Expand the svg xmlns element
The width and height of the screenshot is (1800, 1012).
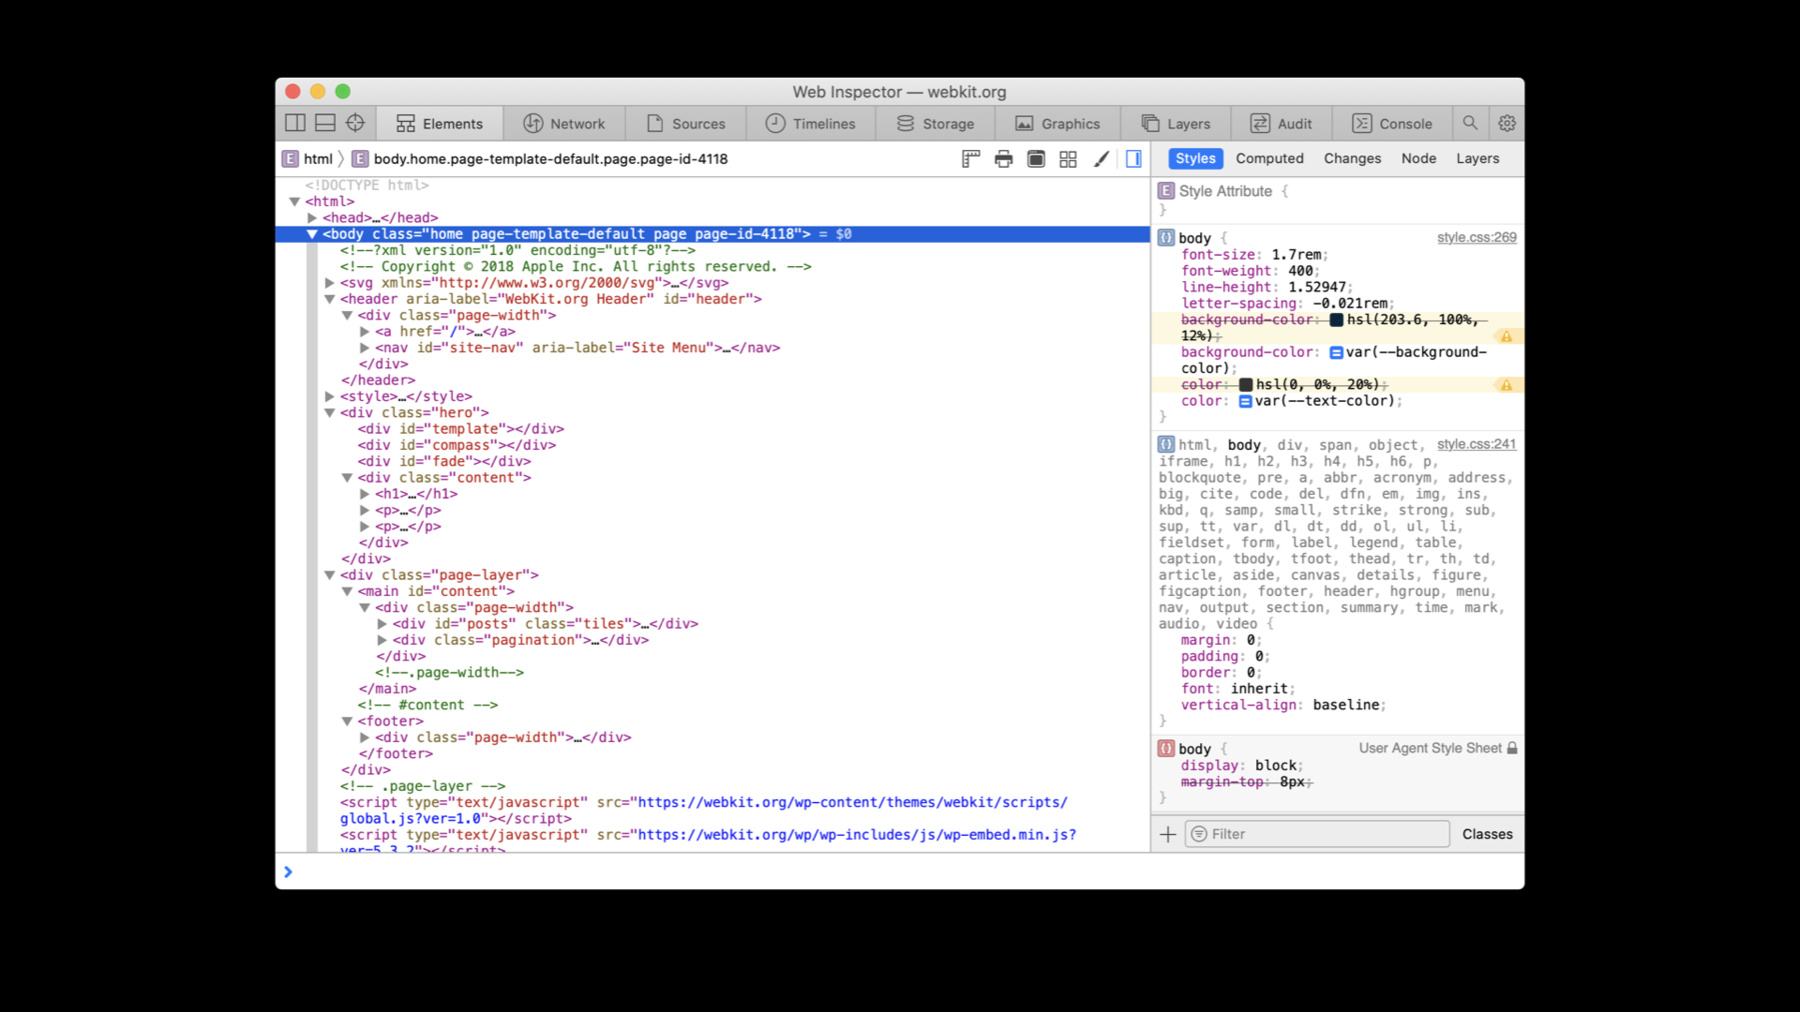329,283
